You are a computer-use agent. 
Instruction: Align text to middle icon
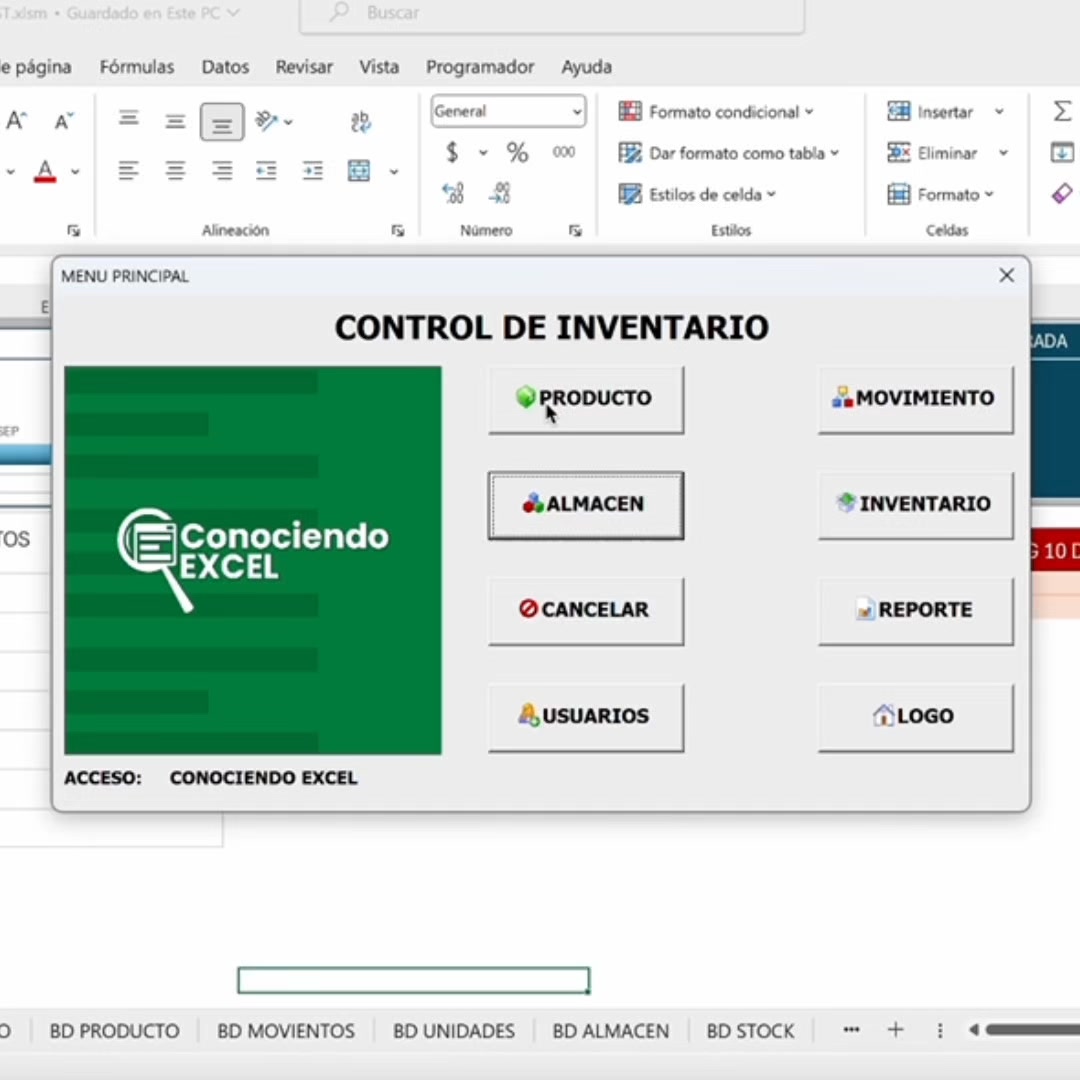pos(175,121)
